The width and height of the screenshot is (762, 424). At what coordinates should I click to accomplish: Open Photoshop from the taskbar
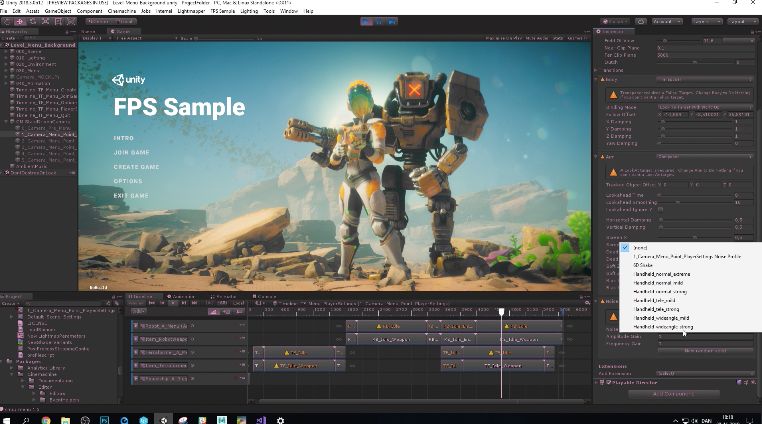click(x=104, y=420)
